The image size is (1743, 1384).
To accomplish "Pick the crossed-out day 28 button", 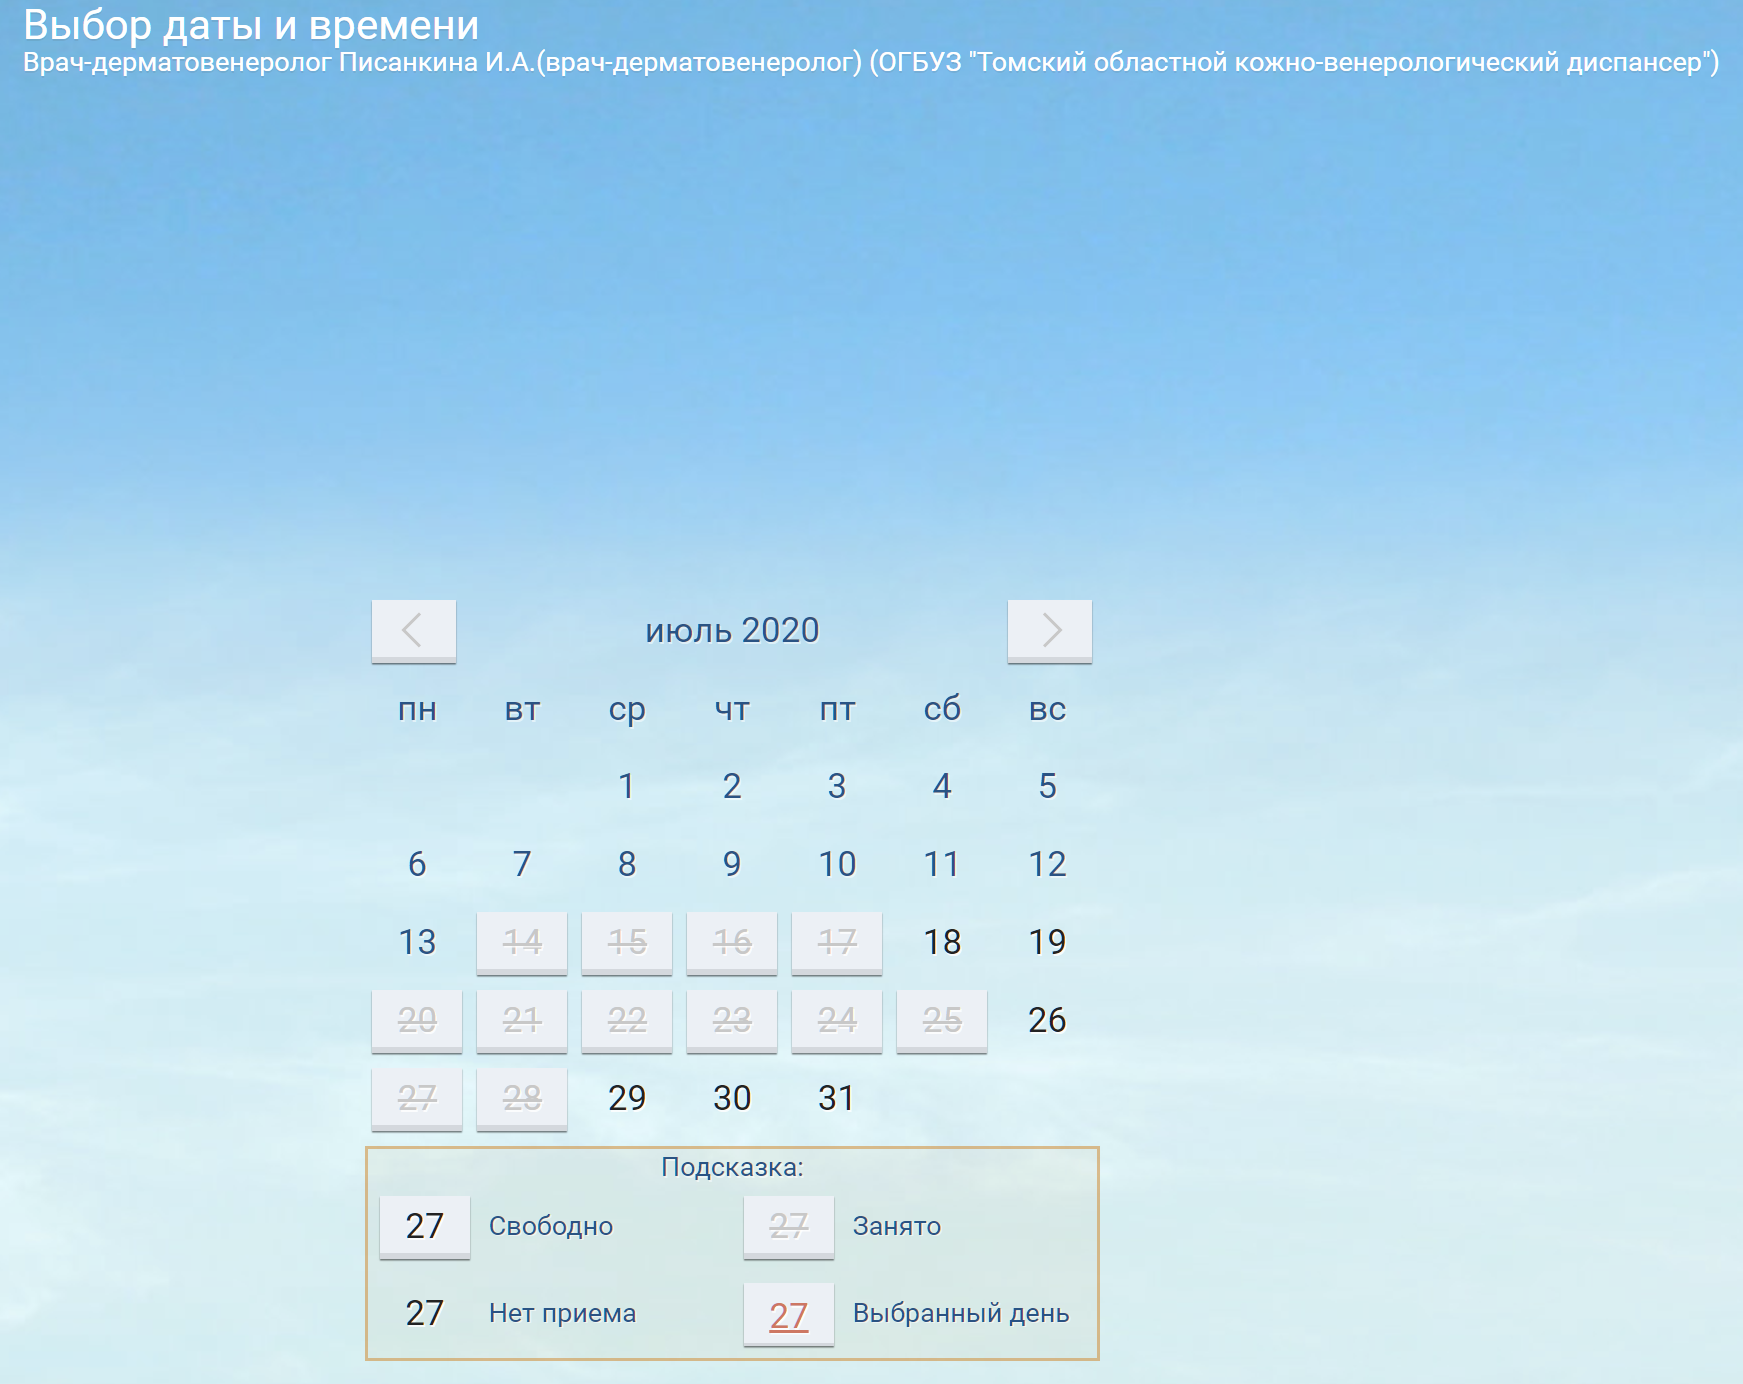I will point(522,1098).
